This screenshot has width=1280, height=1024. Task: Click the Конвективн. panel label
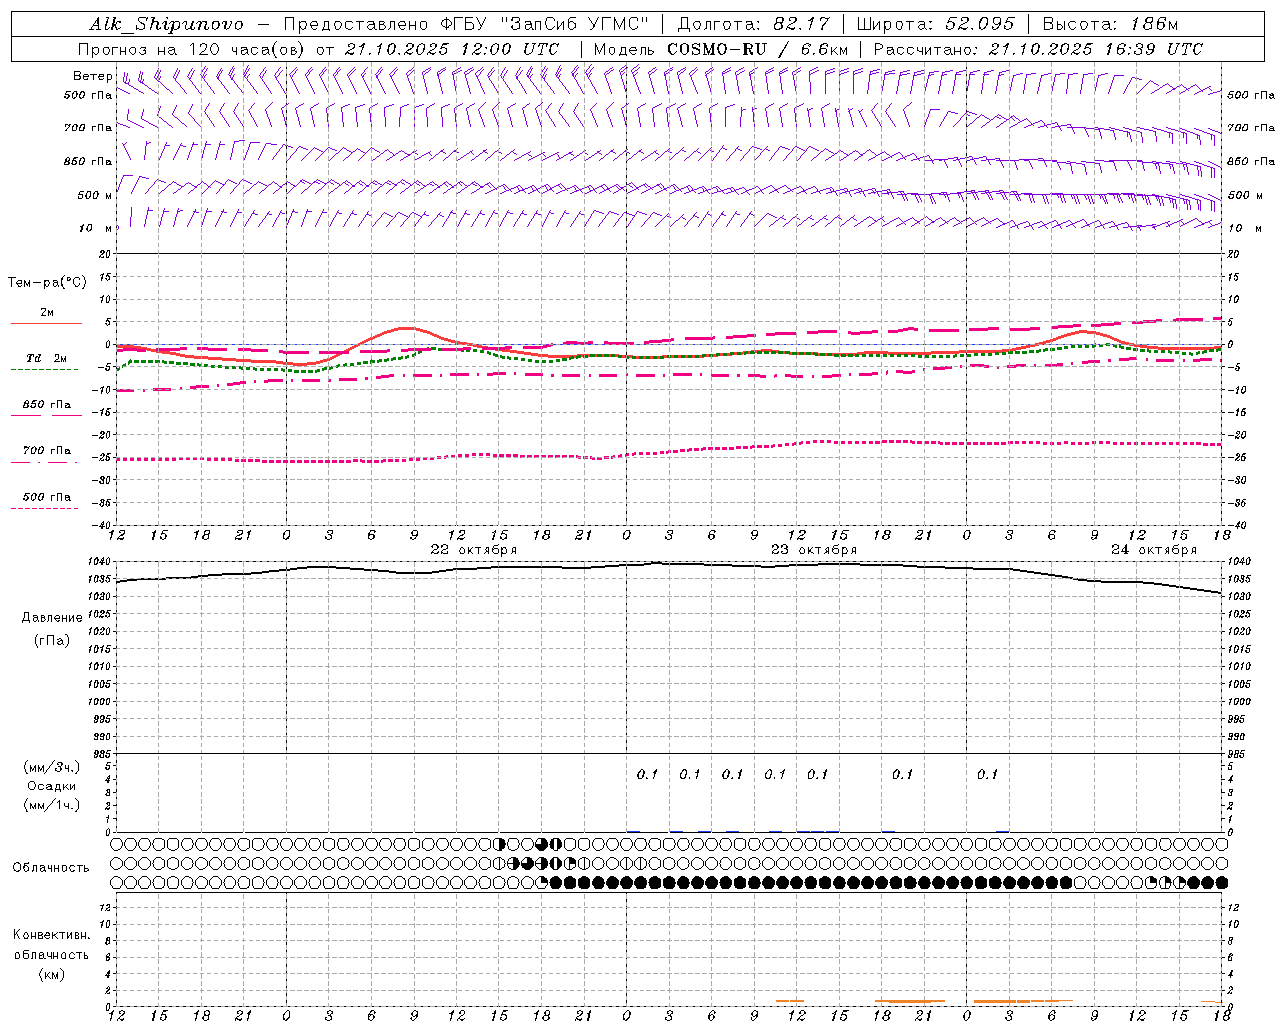coord(51,935)
